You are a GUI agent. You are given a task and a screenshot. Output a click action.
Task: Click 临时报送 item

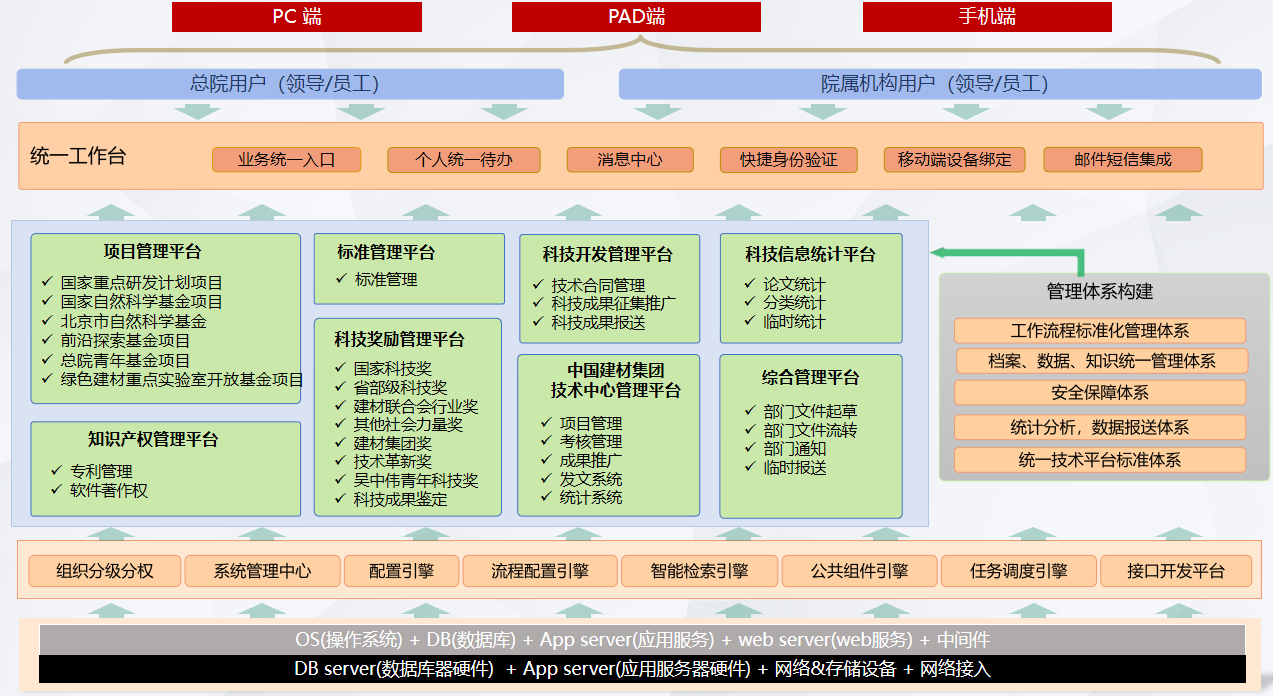tap(795, 467)
